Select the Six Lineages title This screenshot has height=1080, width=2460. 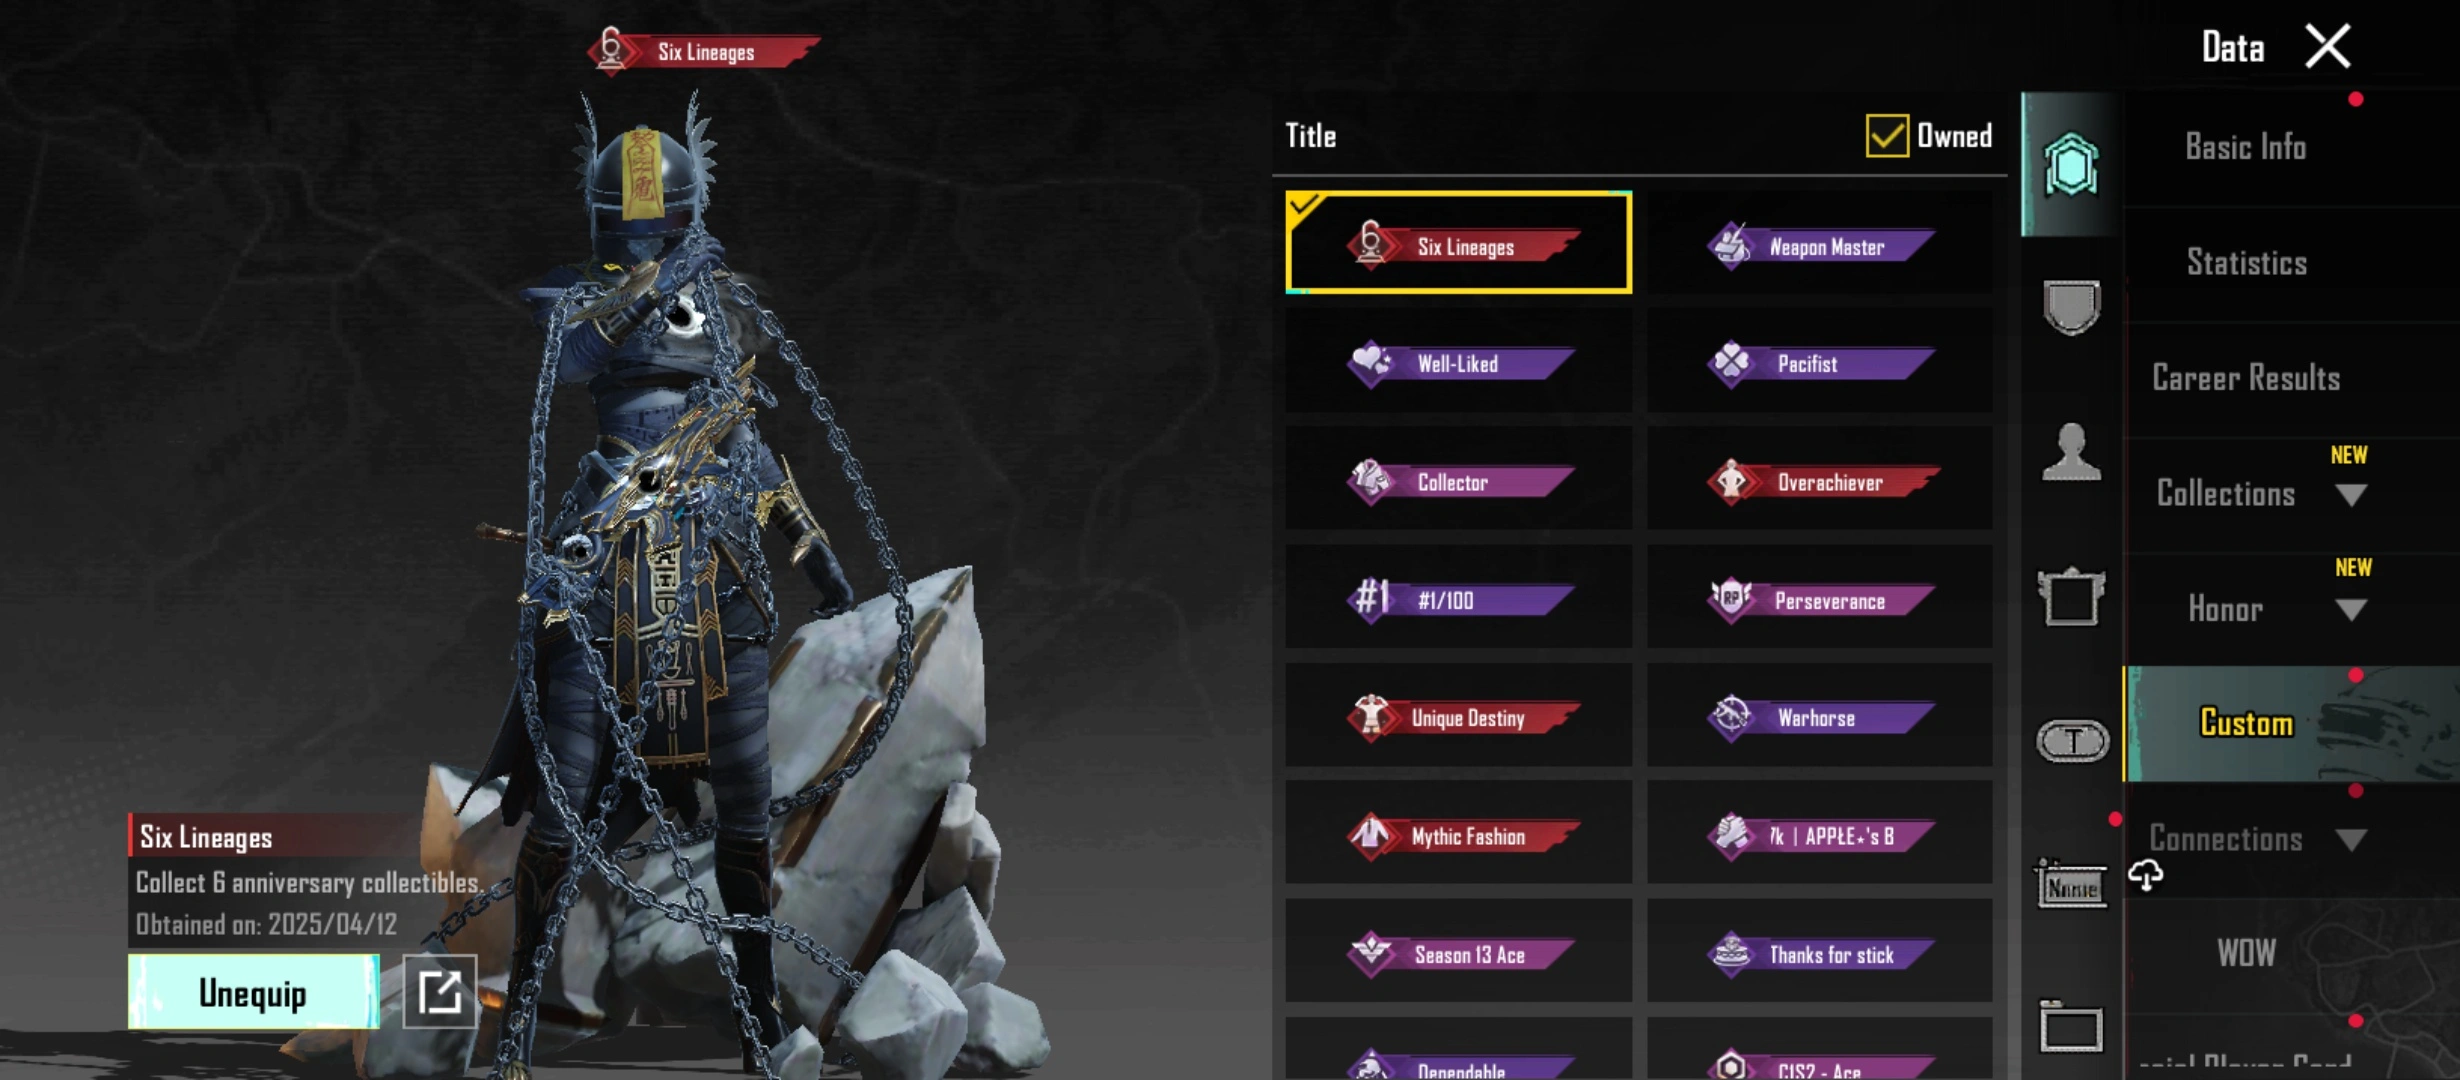point(1458,243)
